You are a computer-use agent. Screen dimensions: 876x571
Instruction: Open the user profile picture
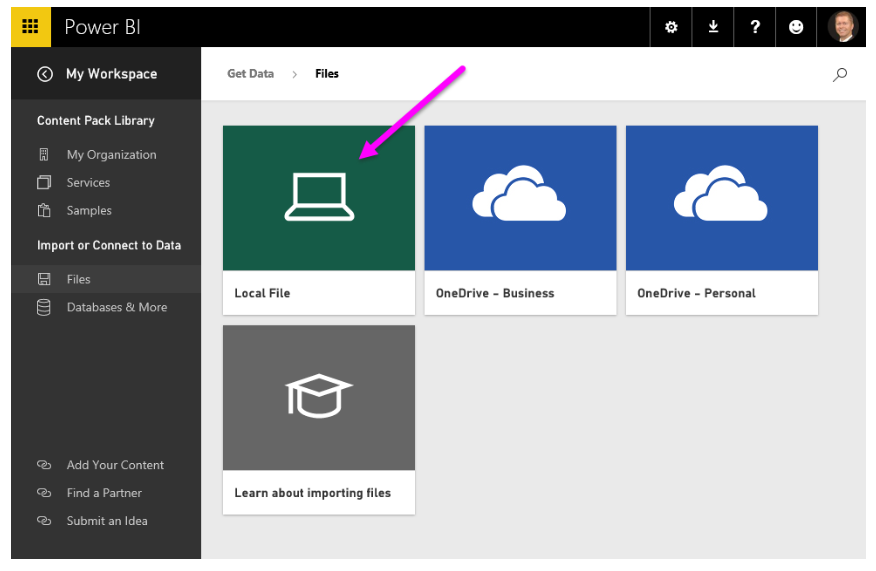(x=842, y=27)
